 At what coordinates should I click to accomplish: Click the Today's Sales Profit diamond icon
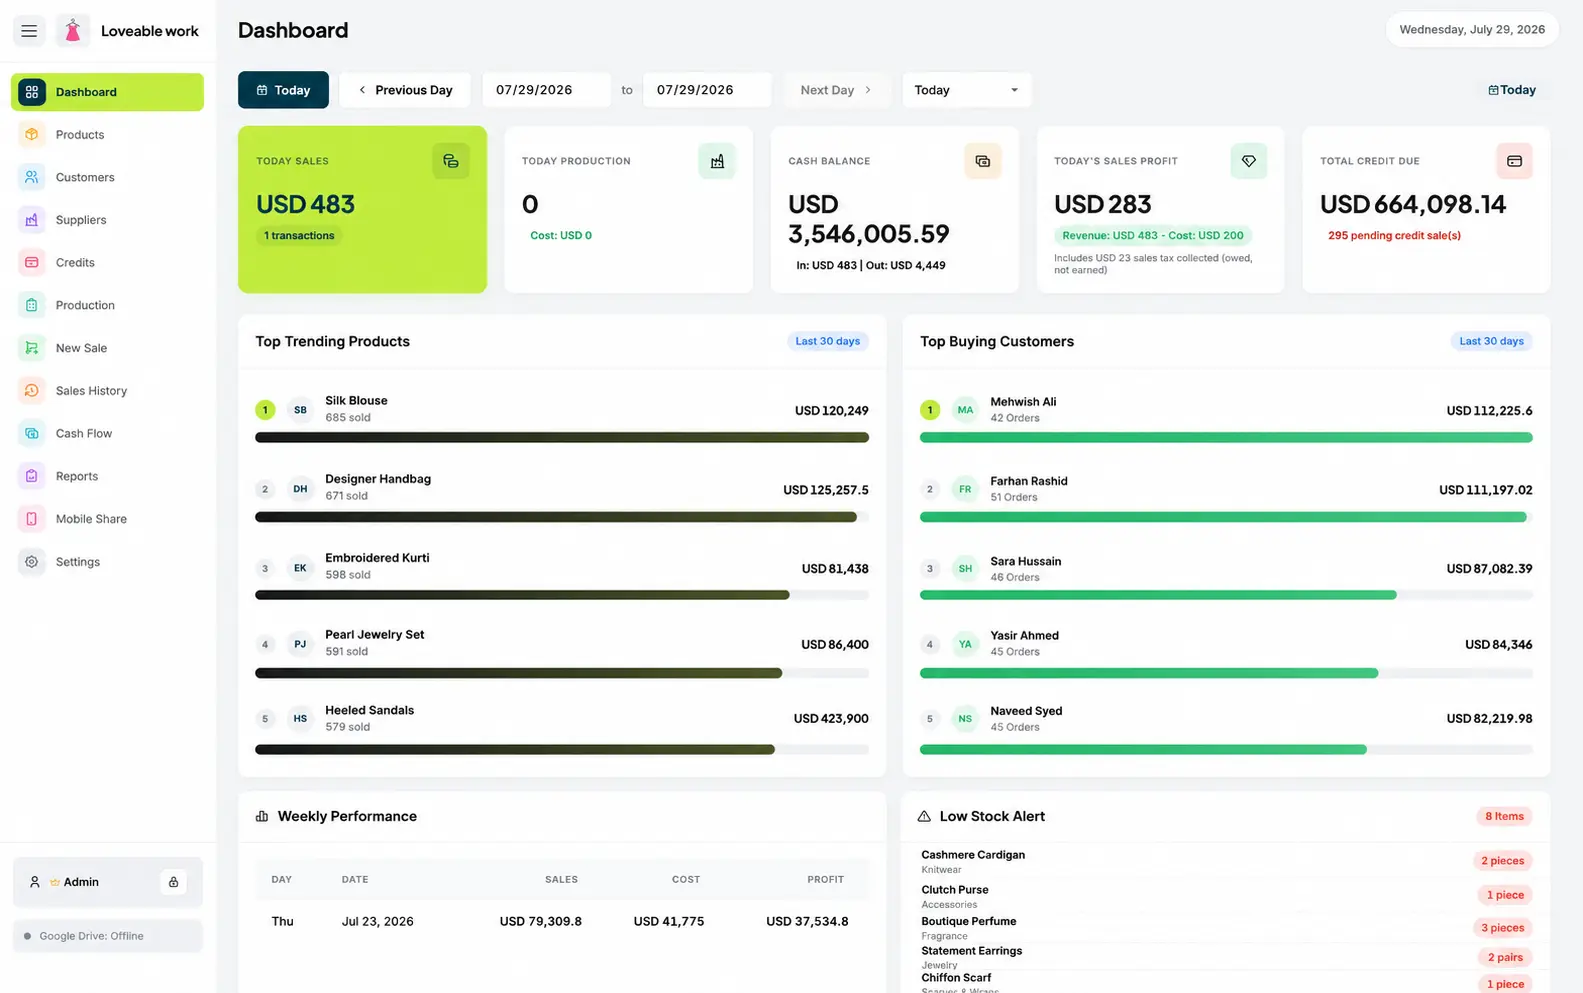tap(1249, 161)
